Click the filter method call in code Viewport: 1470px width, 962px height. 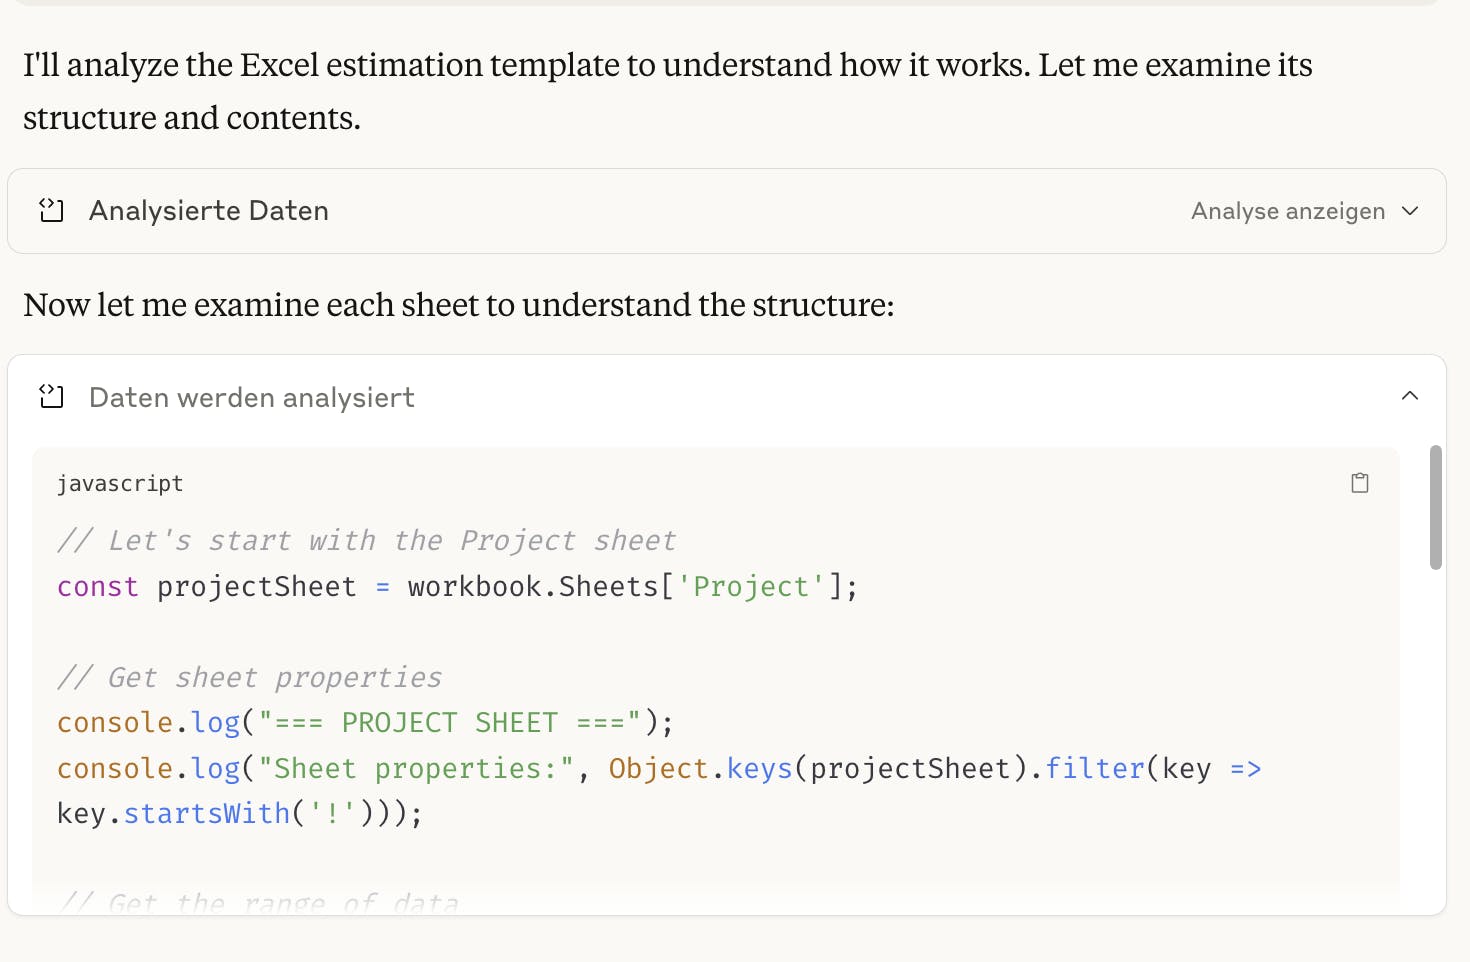click(x=1095, y=769)
